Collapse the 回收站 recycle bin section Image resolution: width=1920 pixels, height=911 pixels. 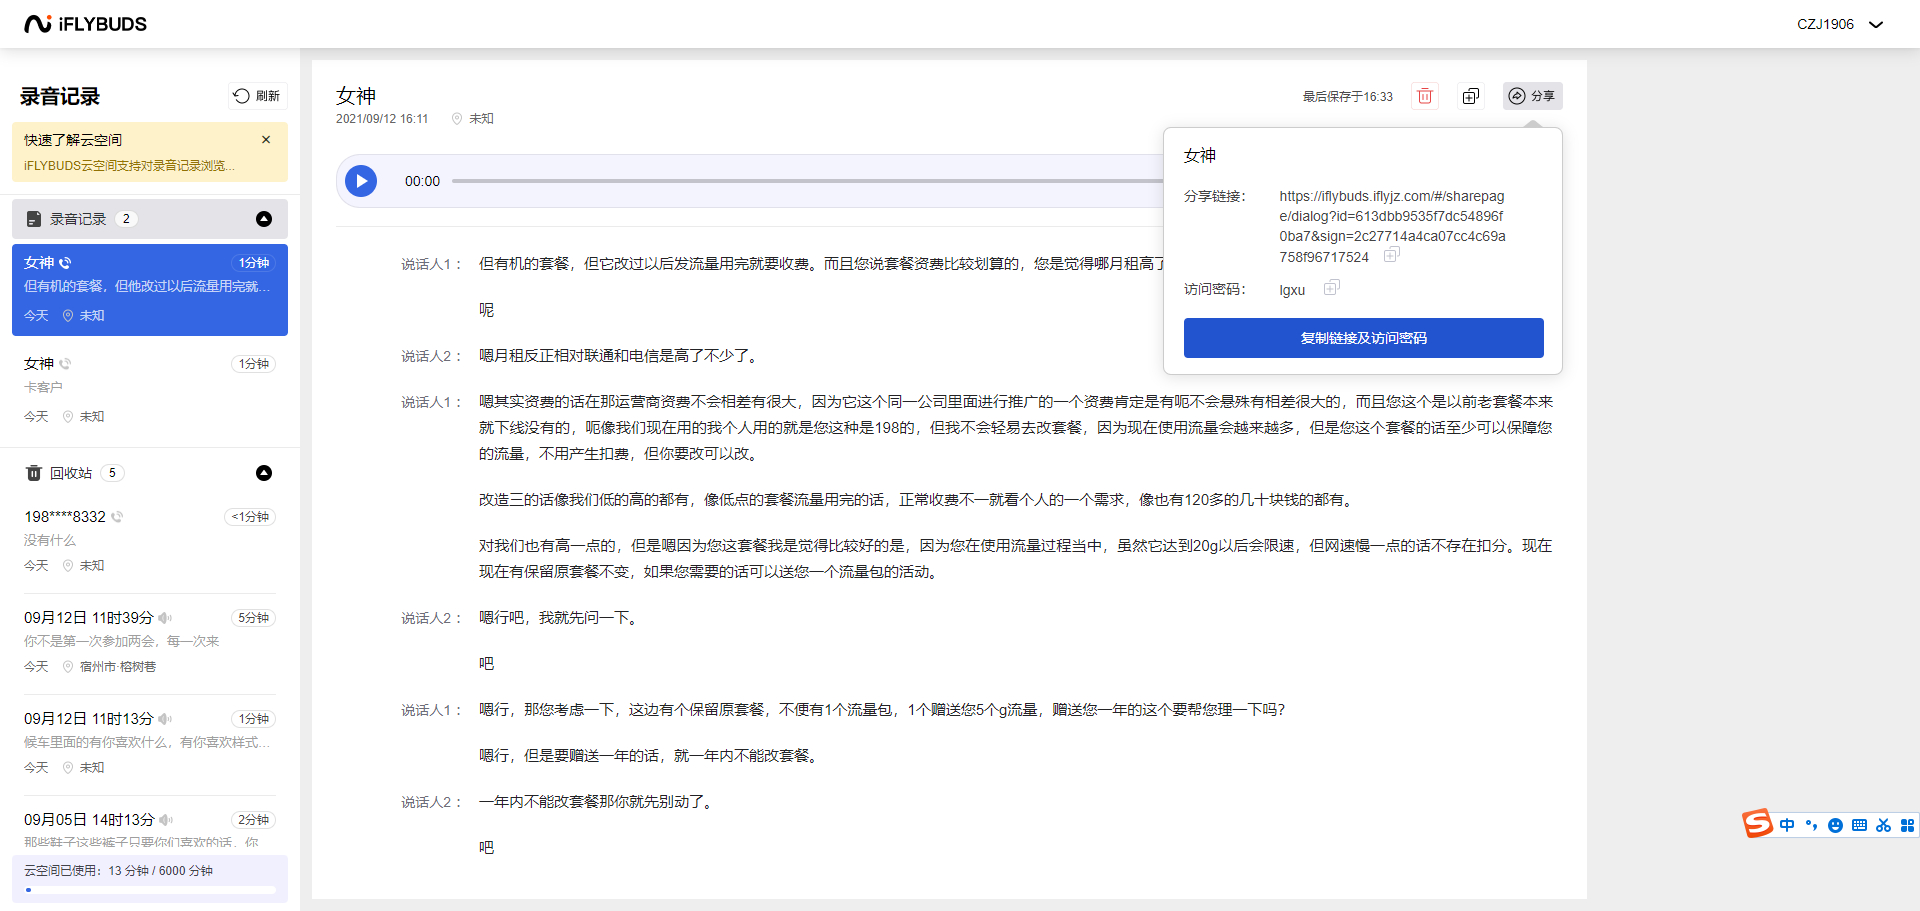click(x=264, y=472)
